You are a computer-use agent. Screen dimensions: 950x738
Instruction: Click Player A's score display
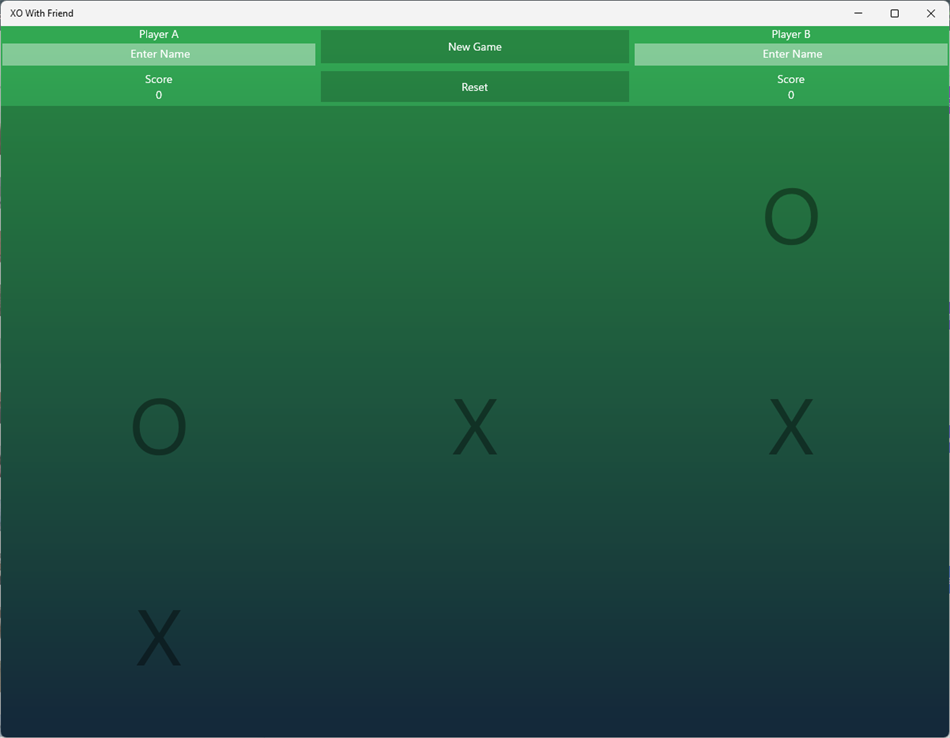(158, 87)
